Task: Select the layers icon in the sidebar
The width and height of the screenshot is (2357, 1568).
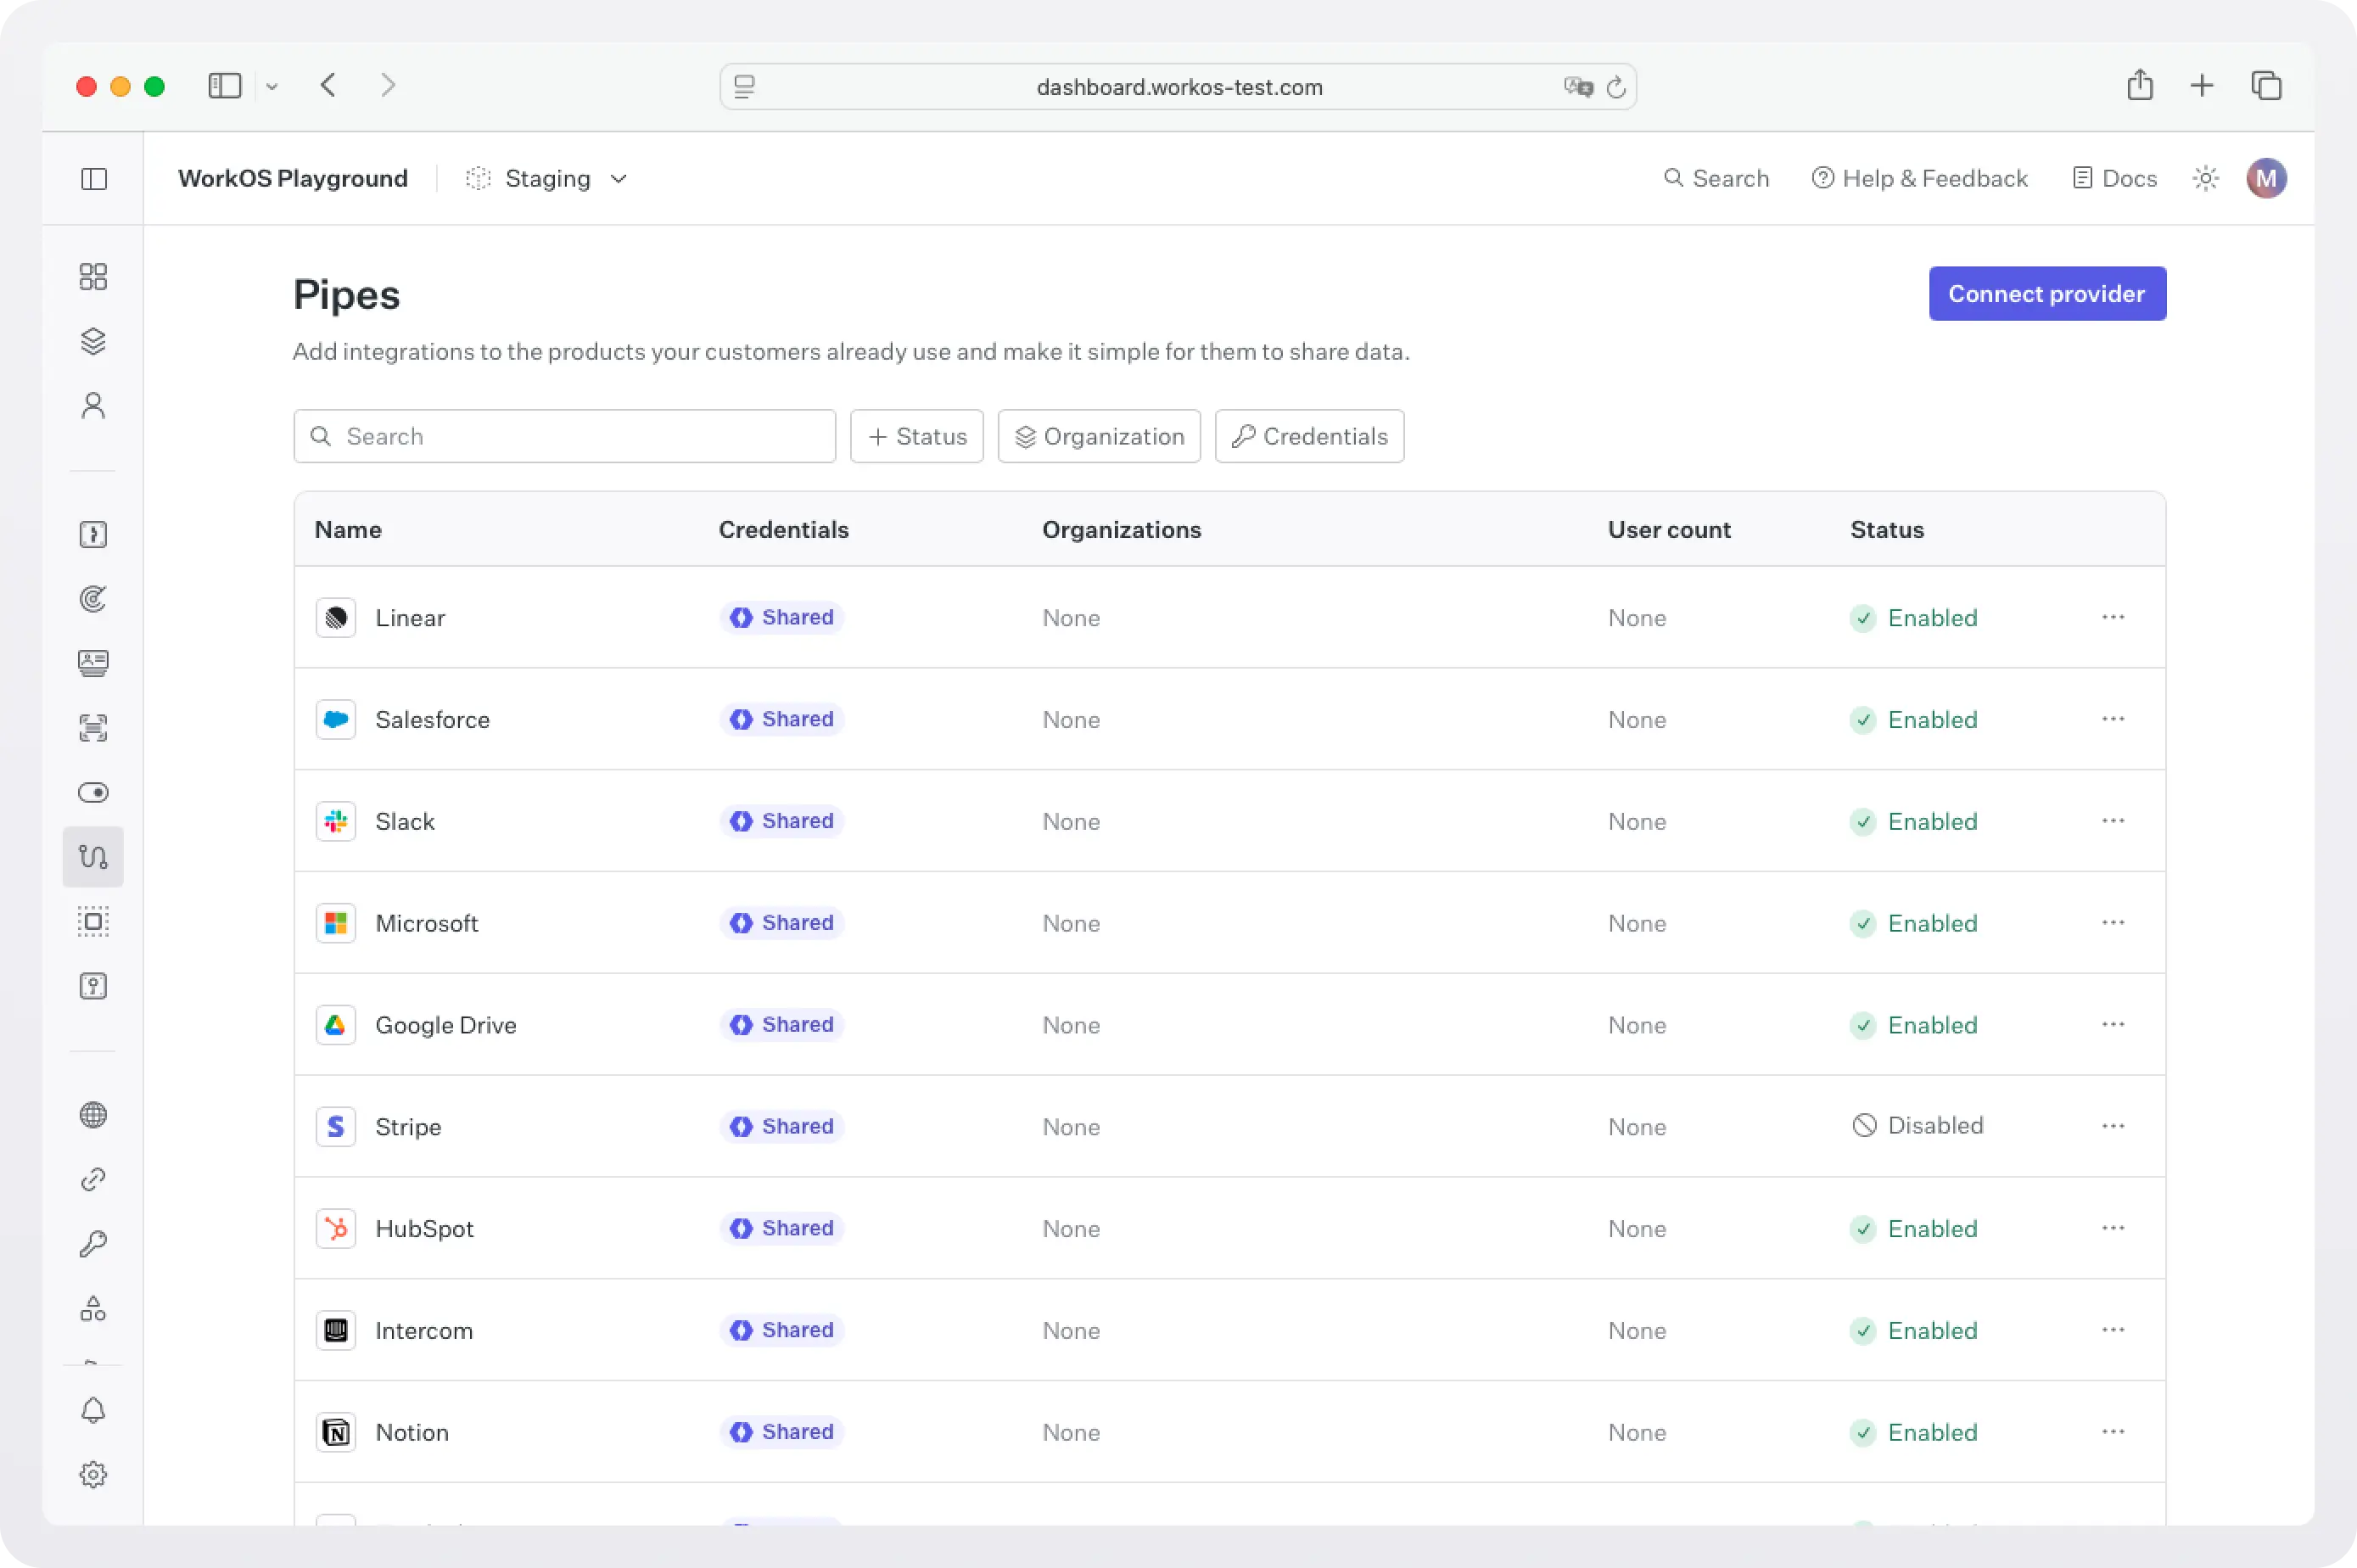Action: [93, 340]
